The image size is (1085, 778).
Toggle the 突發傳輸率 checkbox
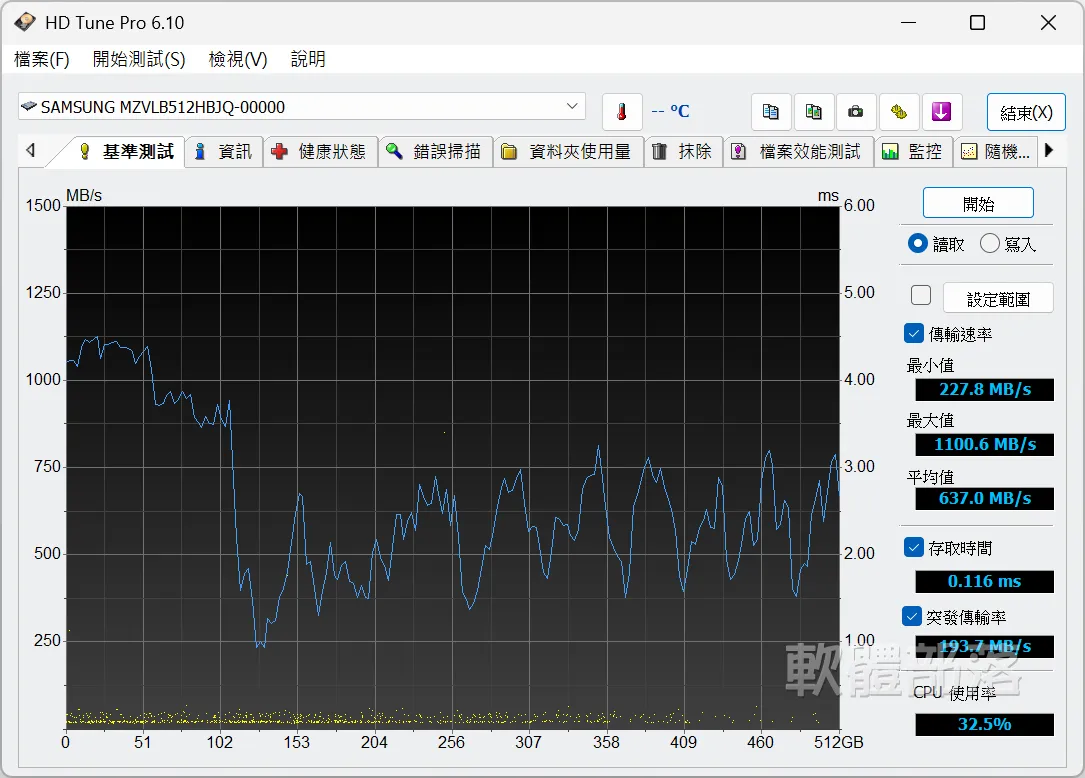[x=912, y=616]
